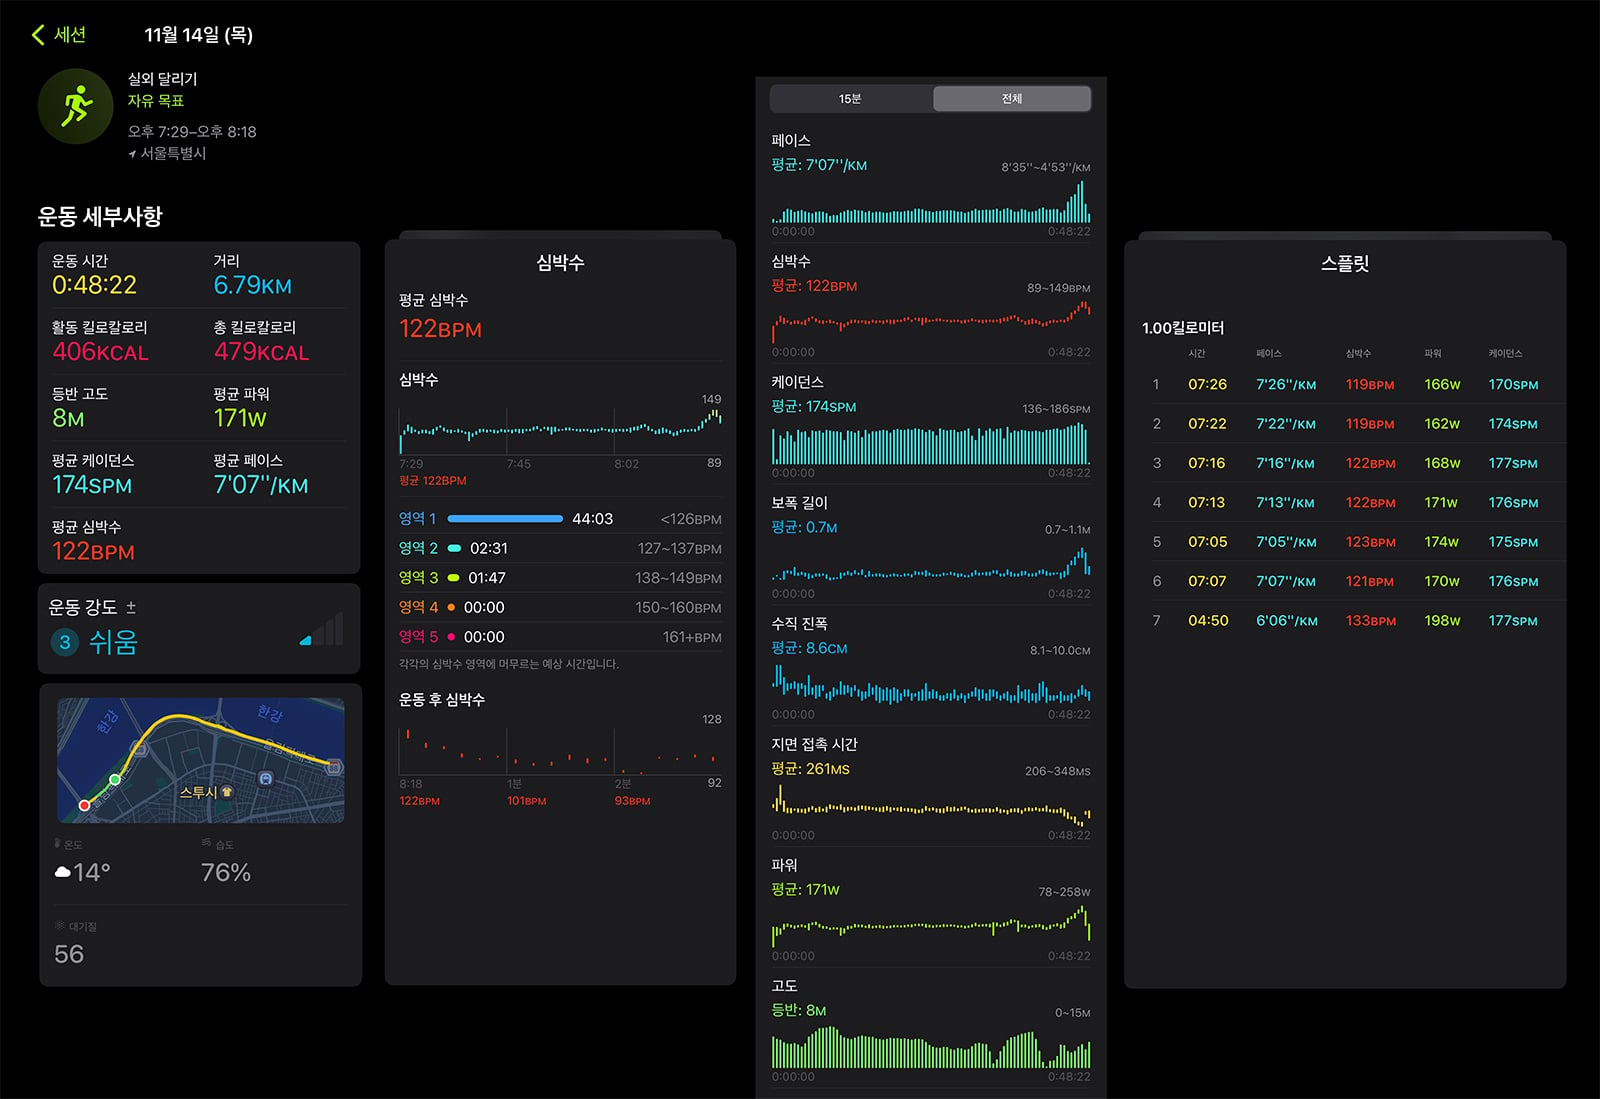Tap the effort signal bars icon

[321, 629]
